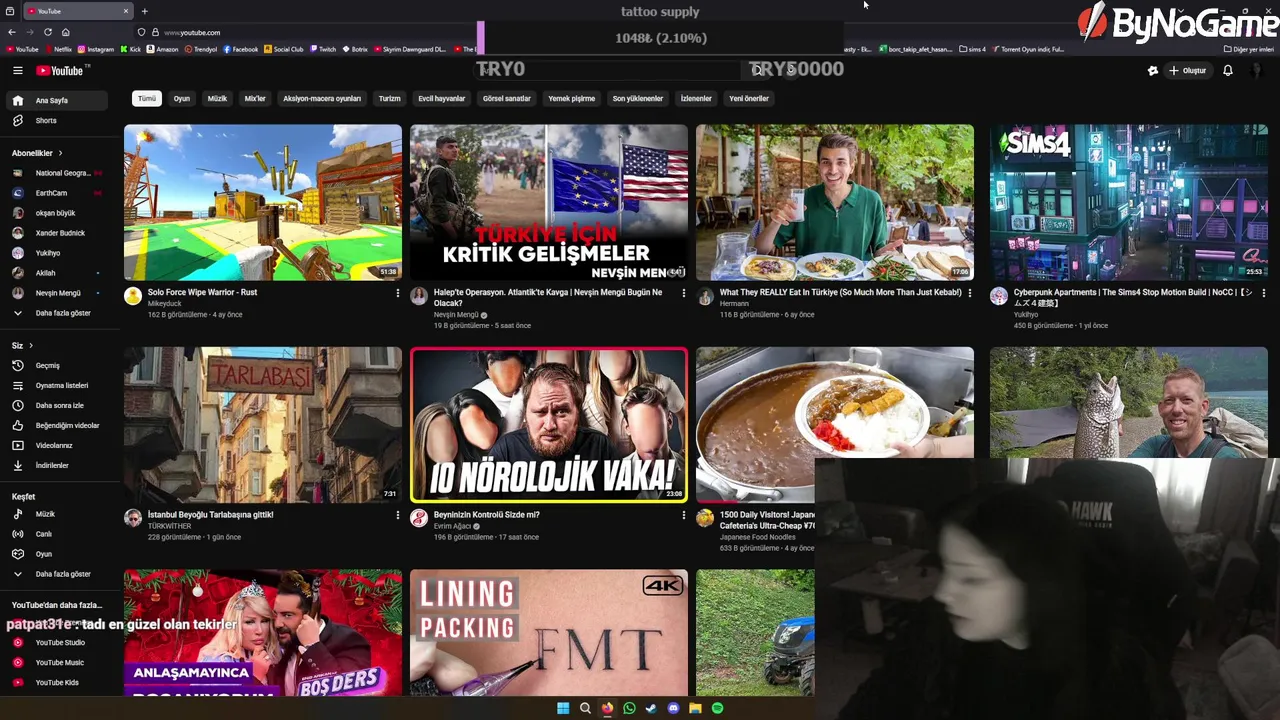The image size is (1280, 720).
Task: Open Netflix bookmark
Action: click(x=58, y=49)
